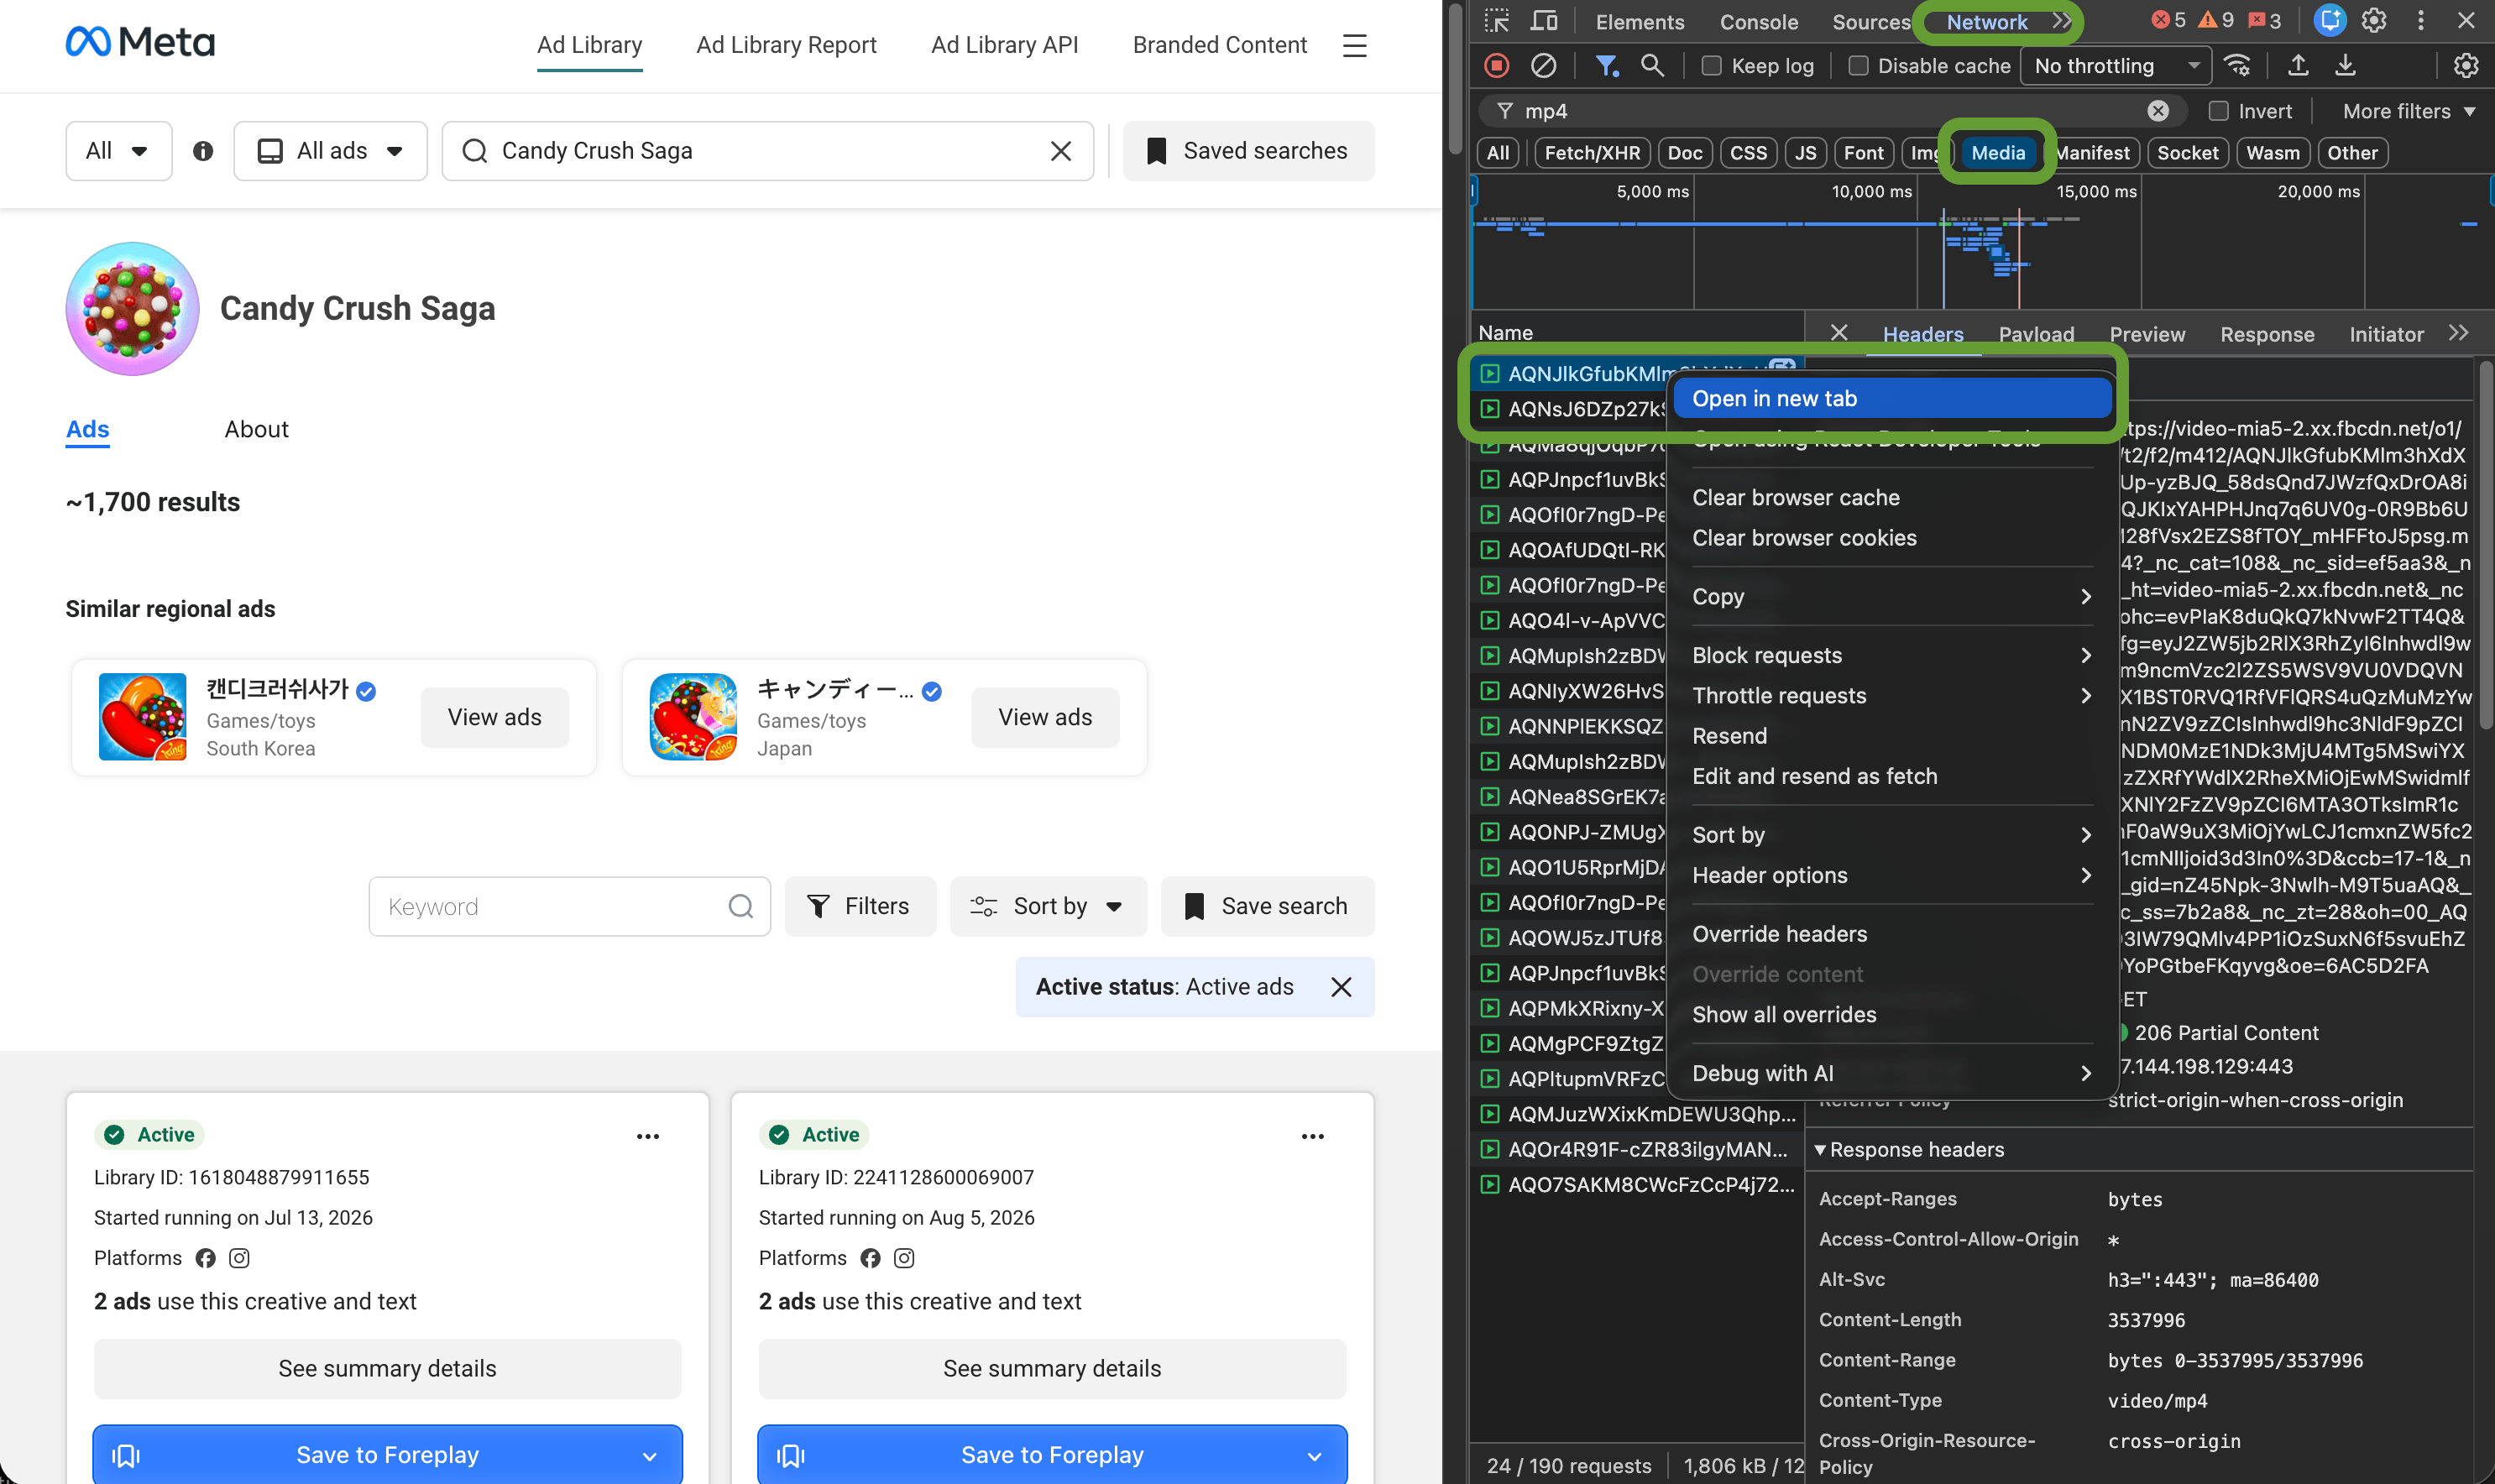Export HAR file download icon
Screen dimensions: 2495x1484
[2345, 66]
